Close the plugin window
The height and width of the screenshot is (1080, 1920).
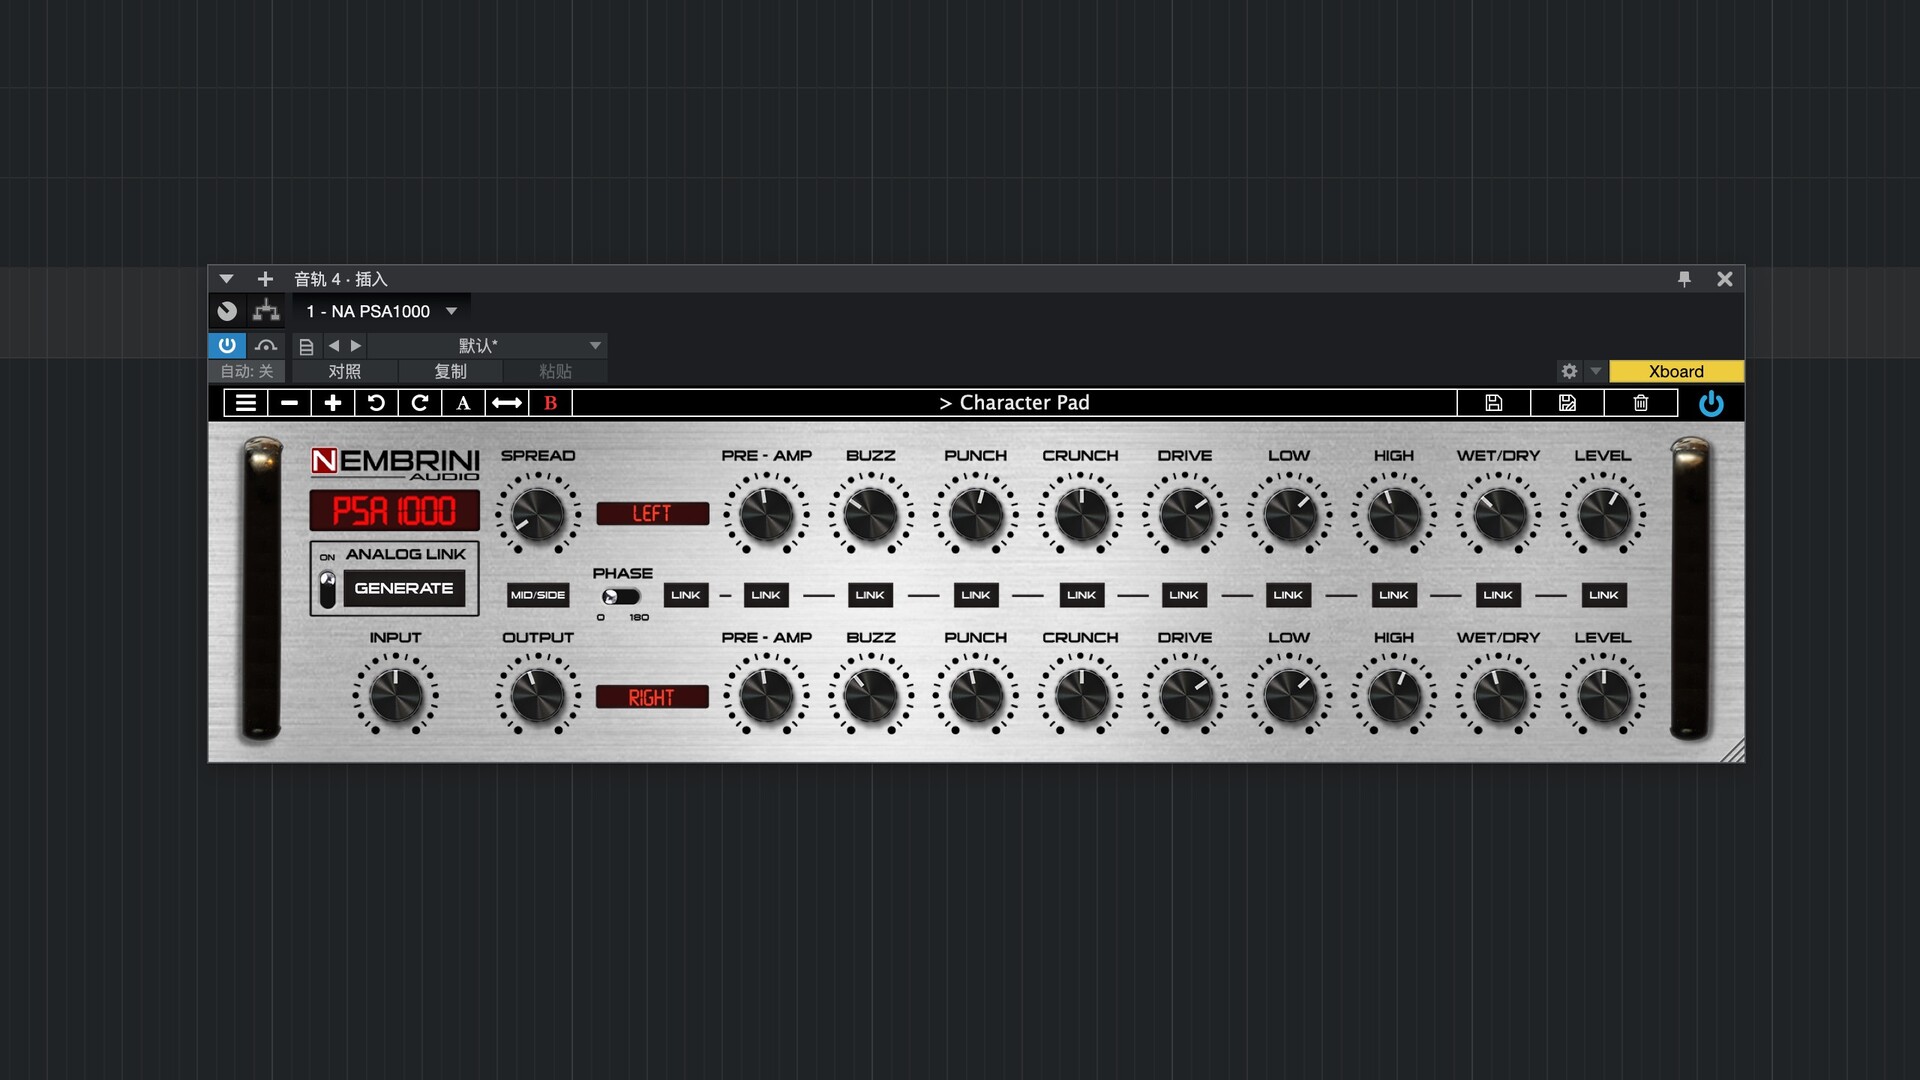pos(1725,279)
